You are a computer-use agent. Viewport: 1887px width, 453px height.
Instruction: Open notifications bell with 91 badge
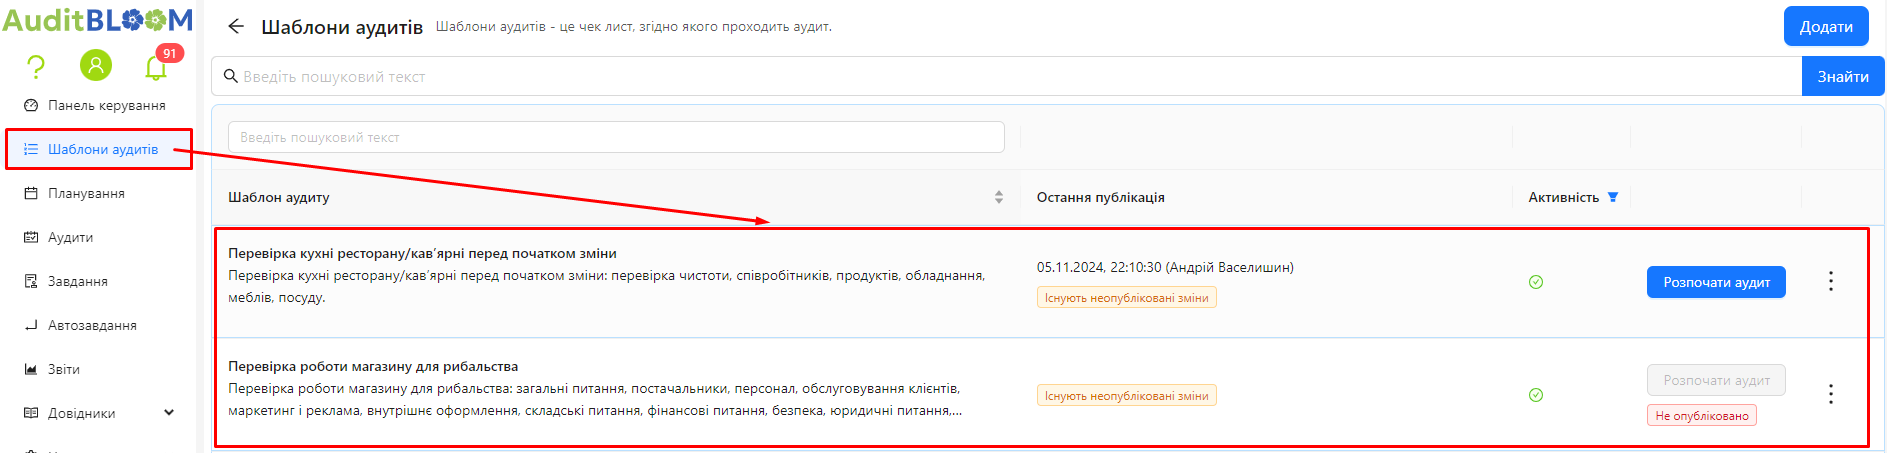[x=156, y=67]
